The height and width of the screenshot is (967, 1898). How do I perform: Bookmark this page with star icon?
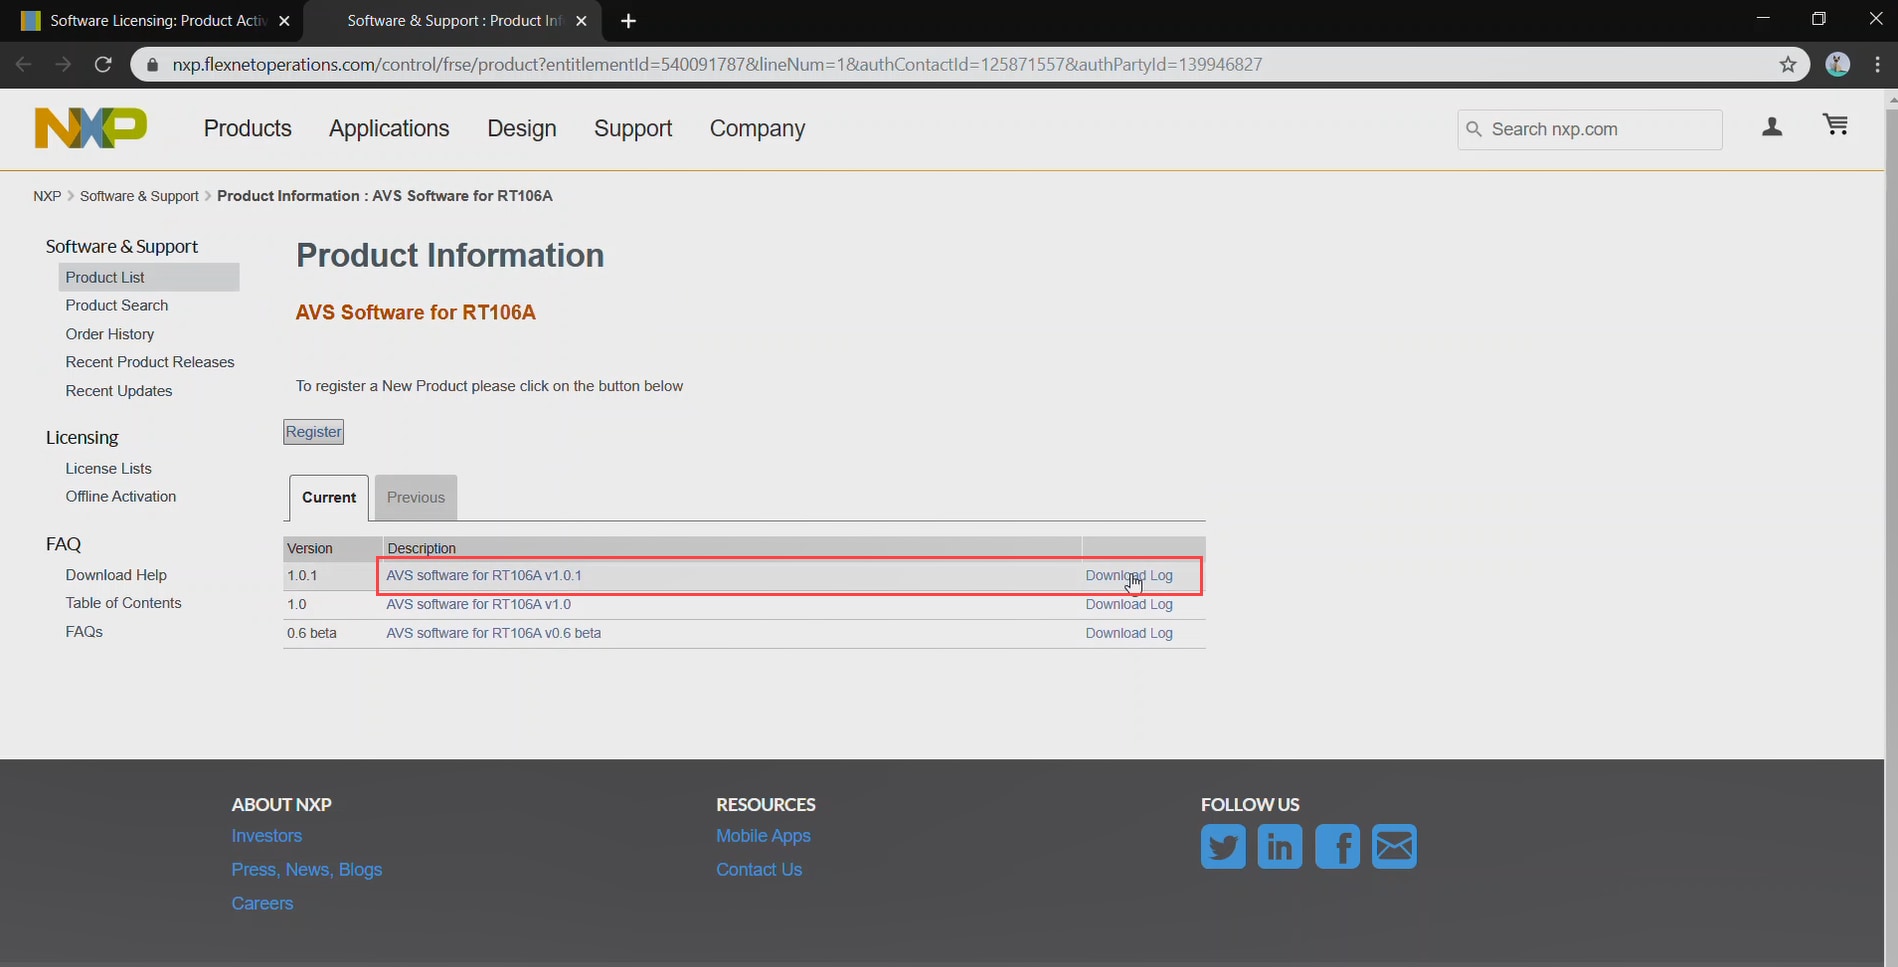pos(1788,65)
